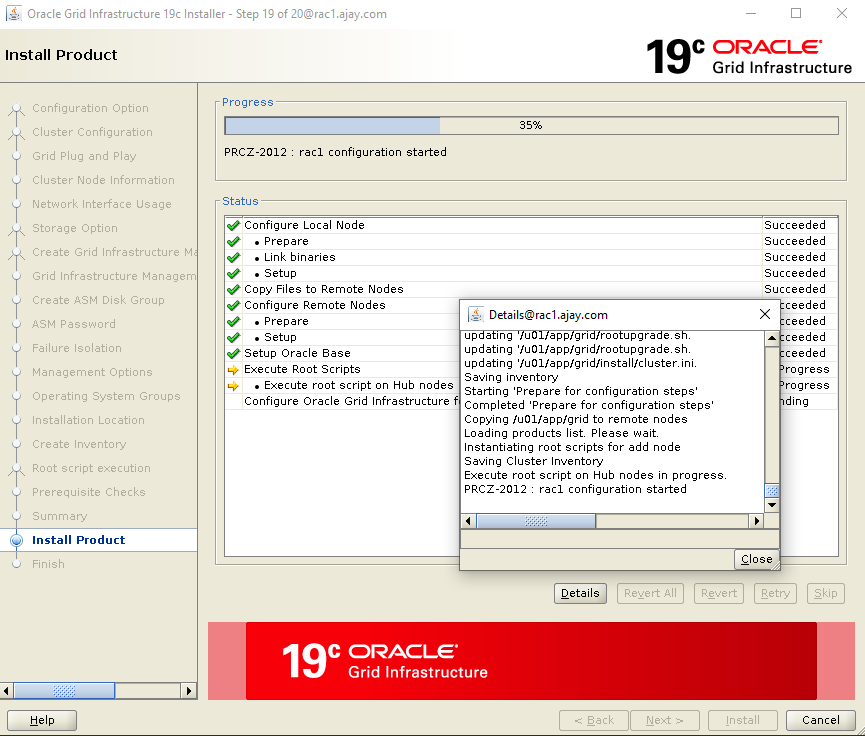Click green checkmark beside Configure Local Node
The image size is (865, 736).
click(x=233, y=225)
